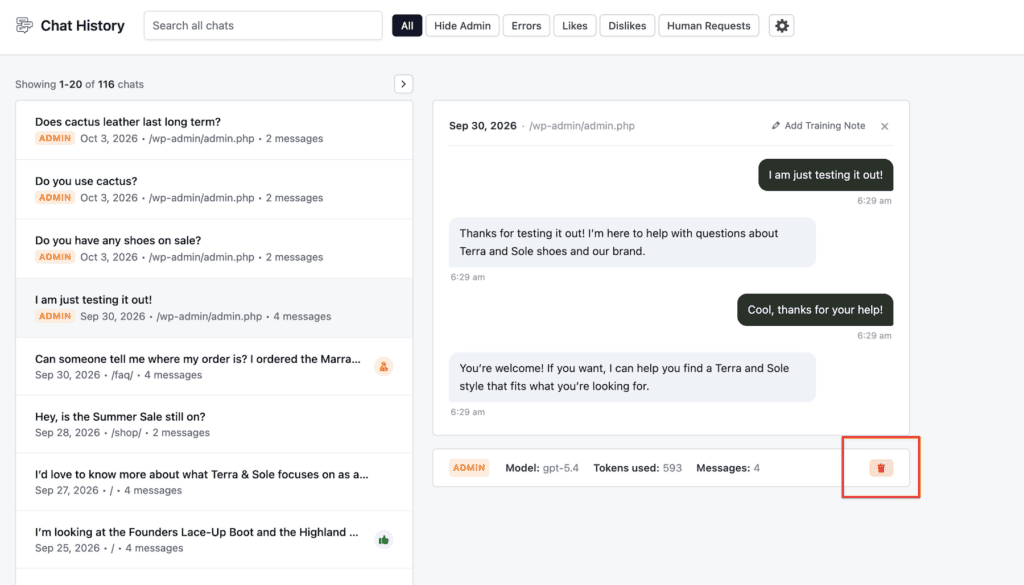Click the Chat History page title

tap(82, 25)
